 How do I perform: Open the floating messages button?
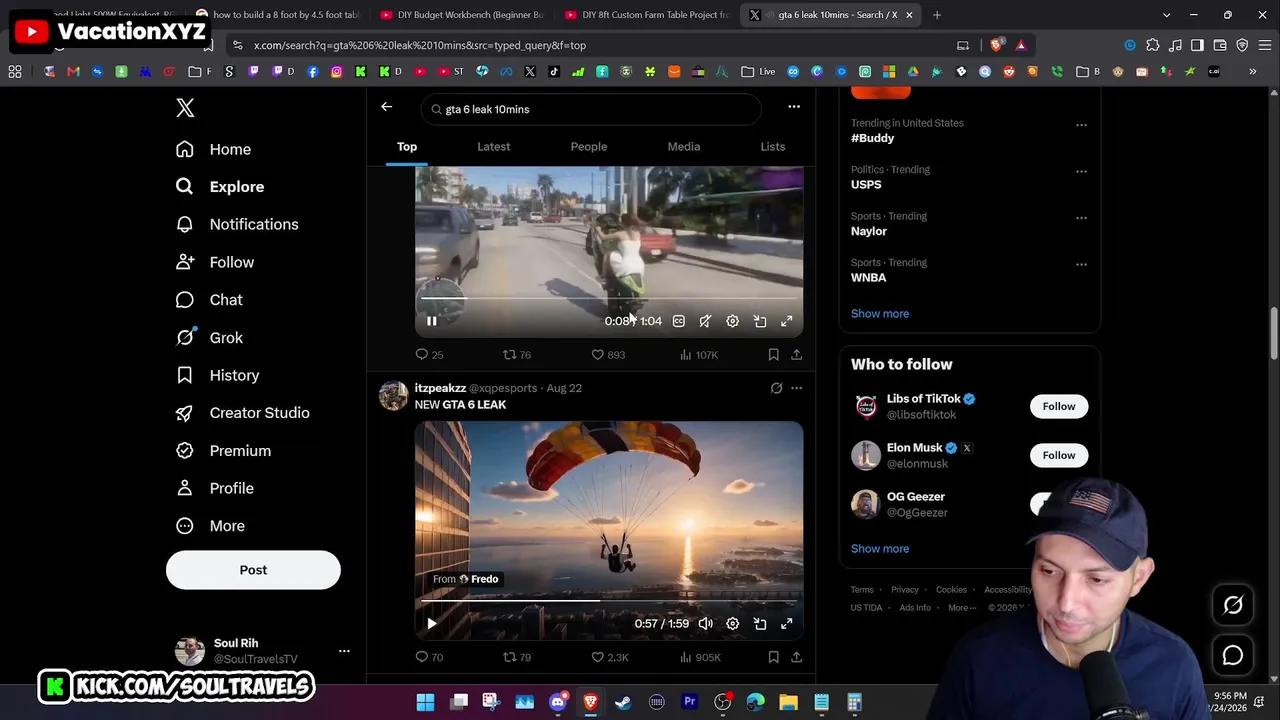pyautogui.click(x=1233, y=656)
